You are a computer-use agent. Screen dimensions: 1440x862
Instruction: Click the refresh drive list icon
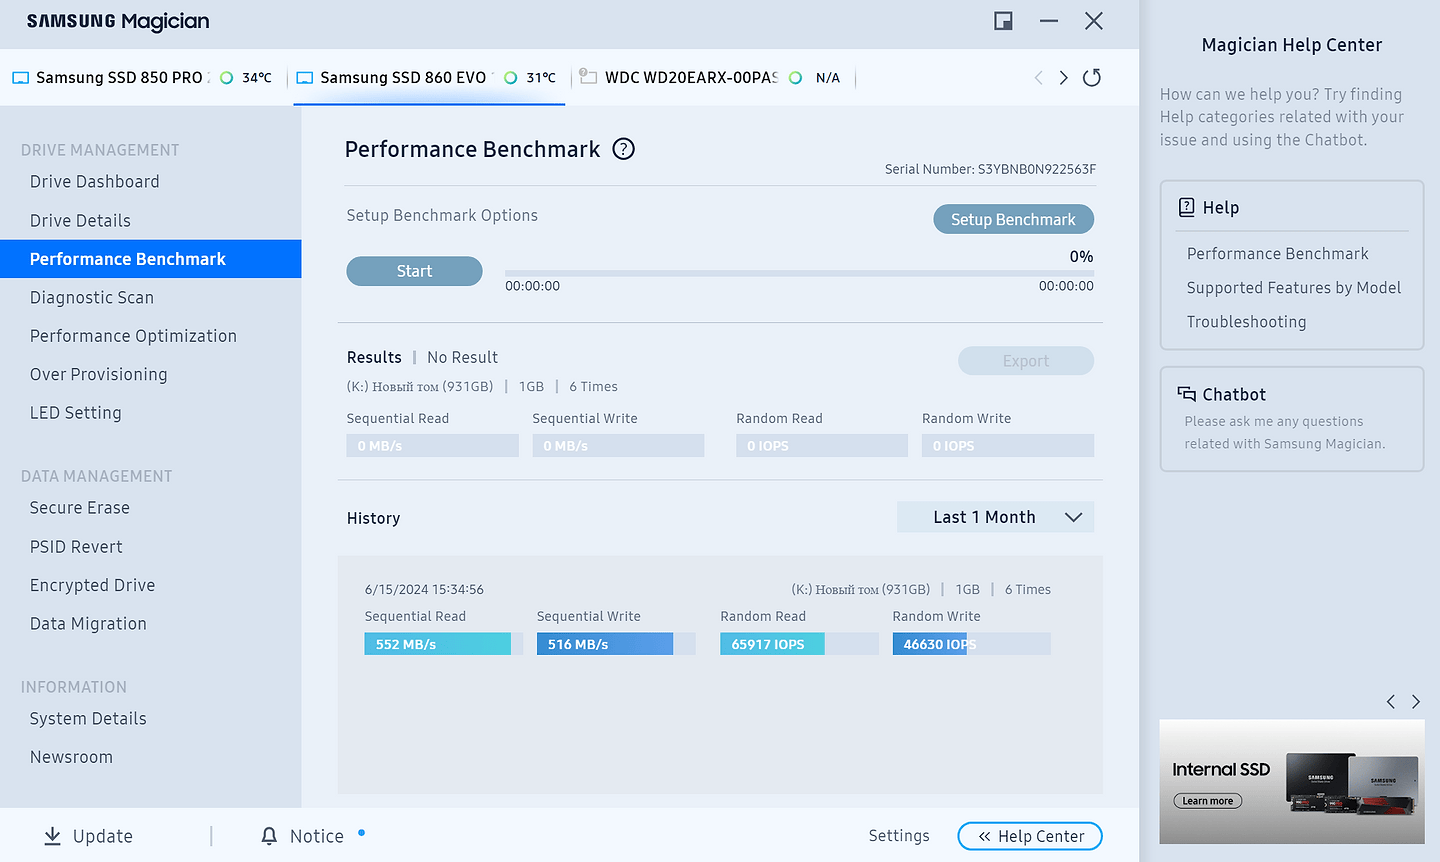[1092, 78]
